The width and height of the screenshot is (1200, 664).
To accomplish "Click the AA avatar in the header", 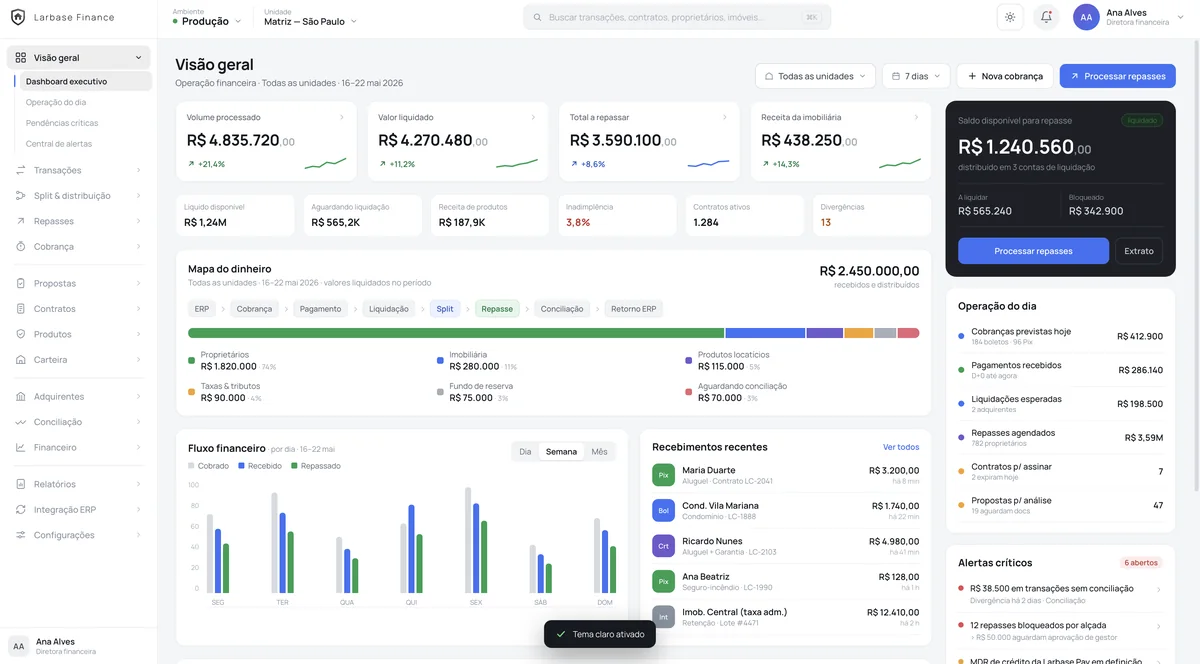I will [1086, 17].
